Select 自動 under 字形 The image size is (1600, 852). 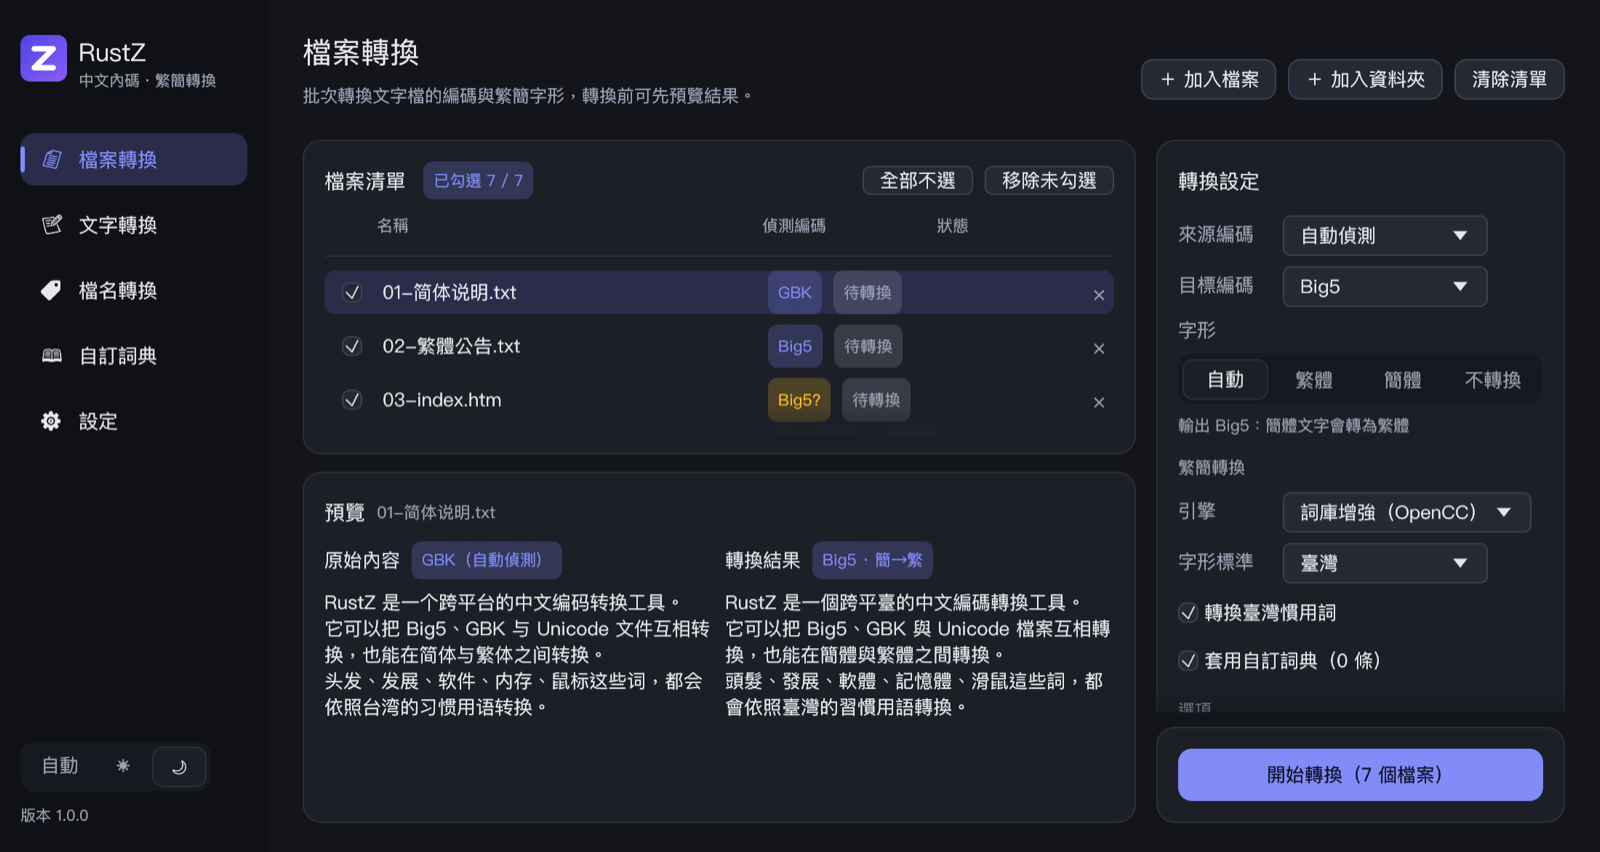(x=1226, y=380)
